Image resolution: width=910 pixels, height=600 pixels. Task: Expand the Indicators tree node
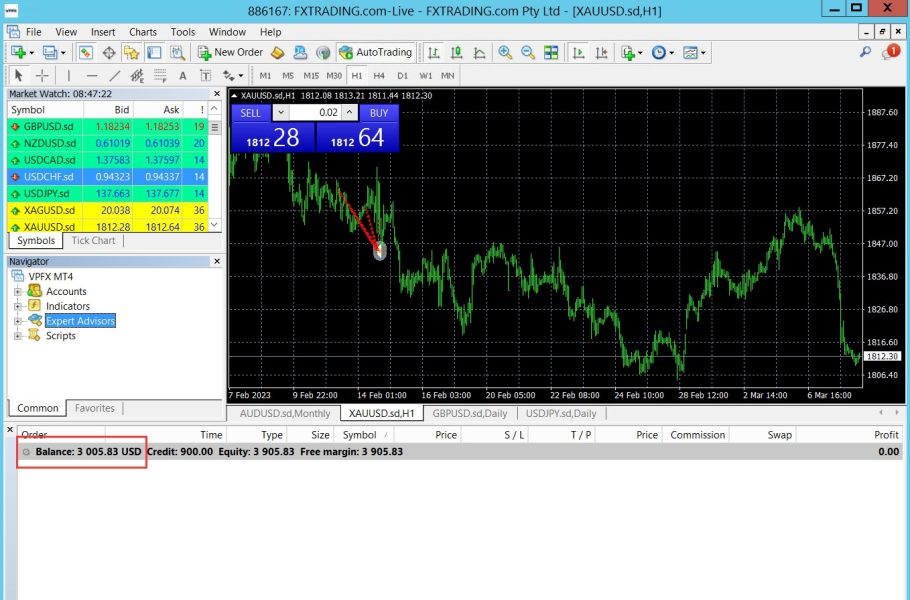(x=18, y=306)
